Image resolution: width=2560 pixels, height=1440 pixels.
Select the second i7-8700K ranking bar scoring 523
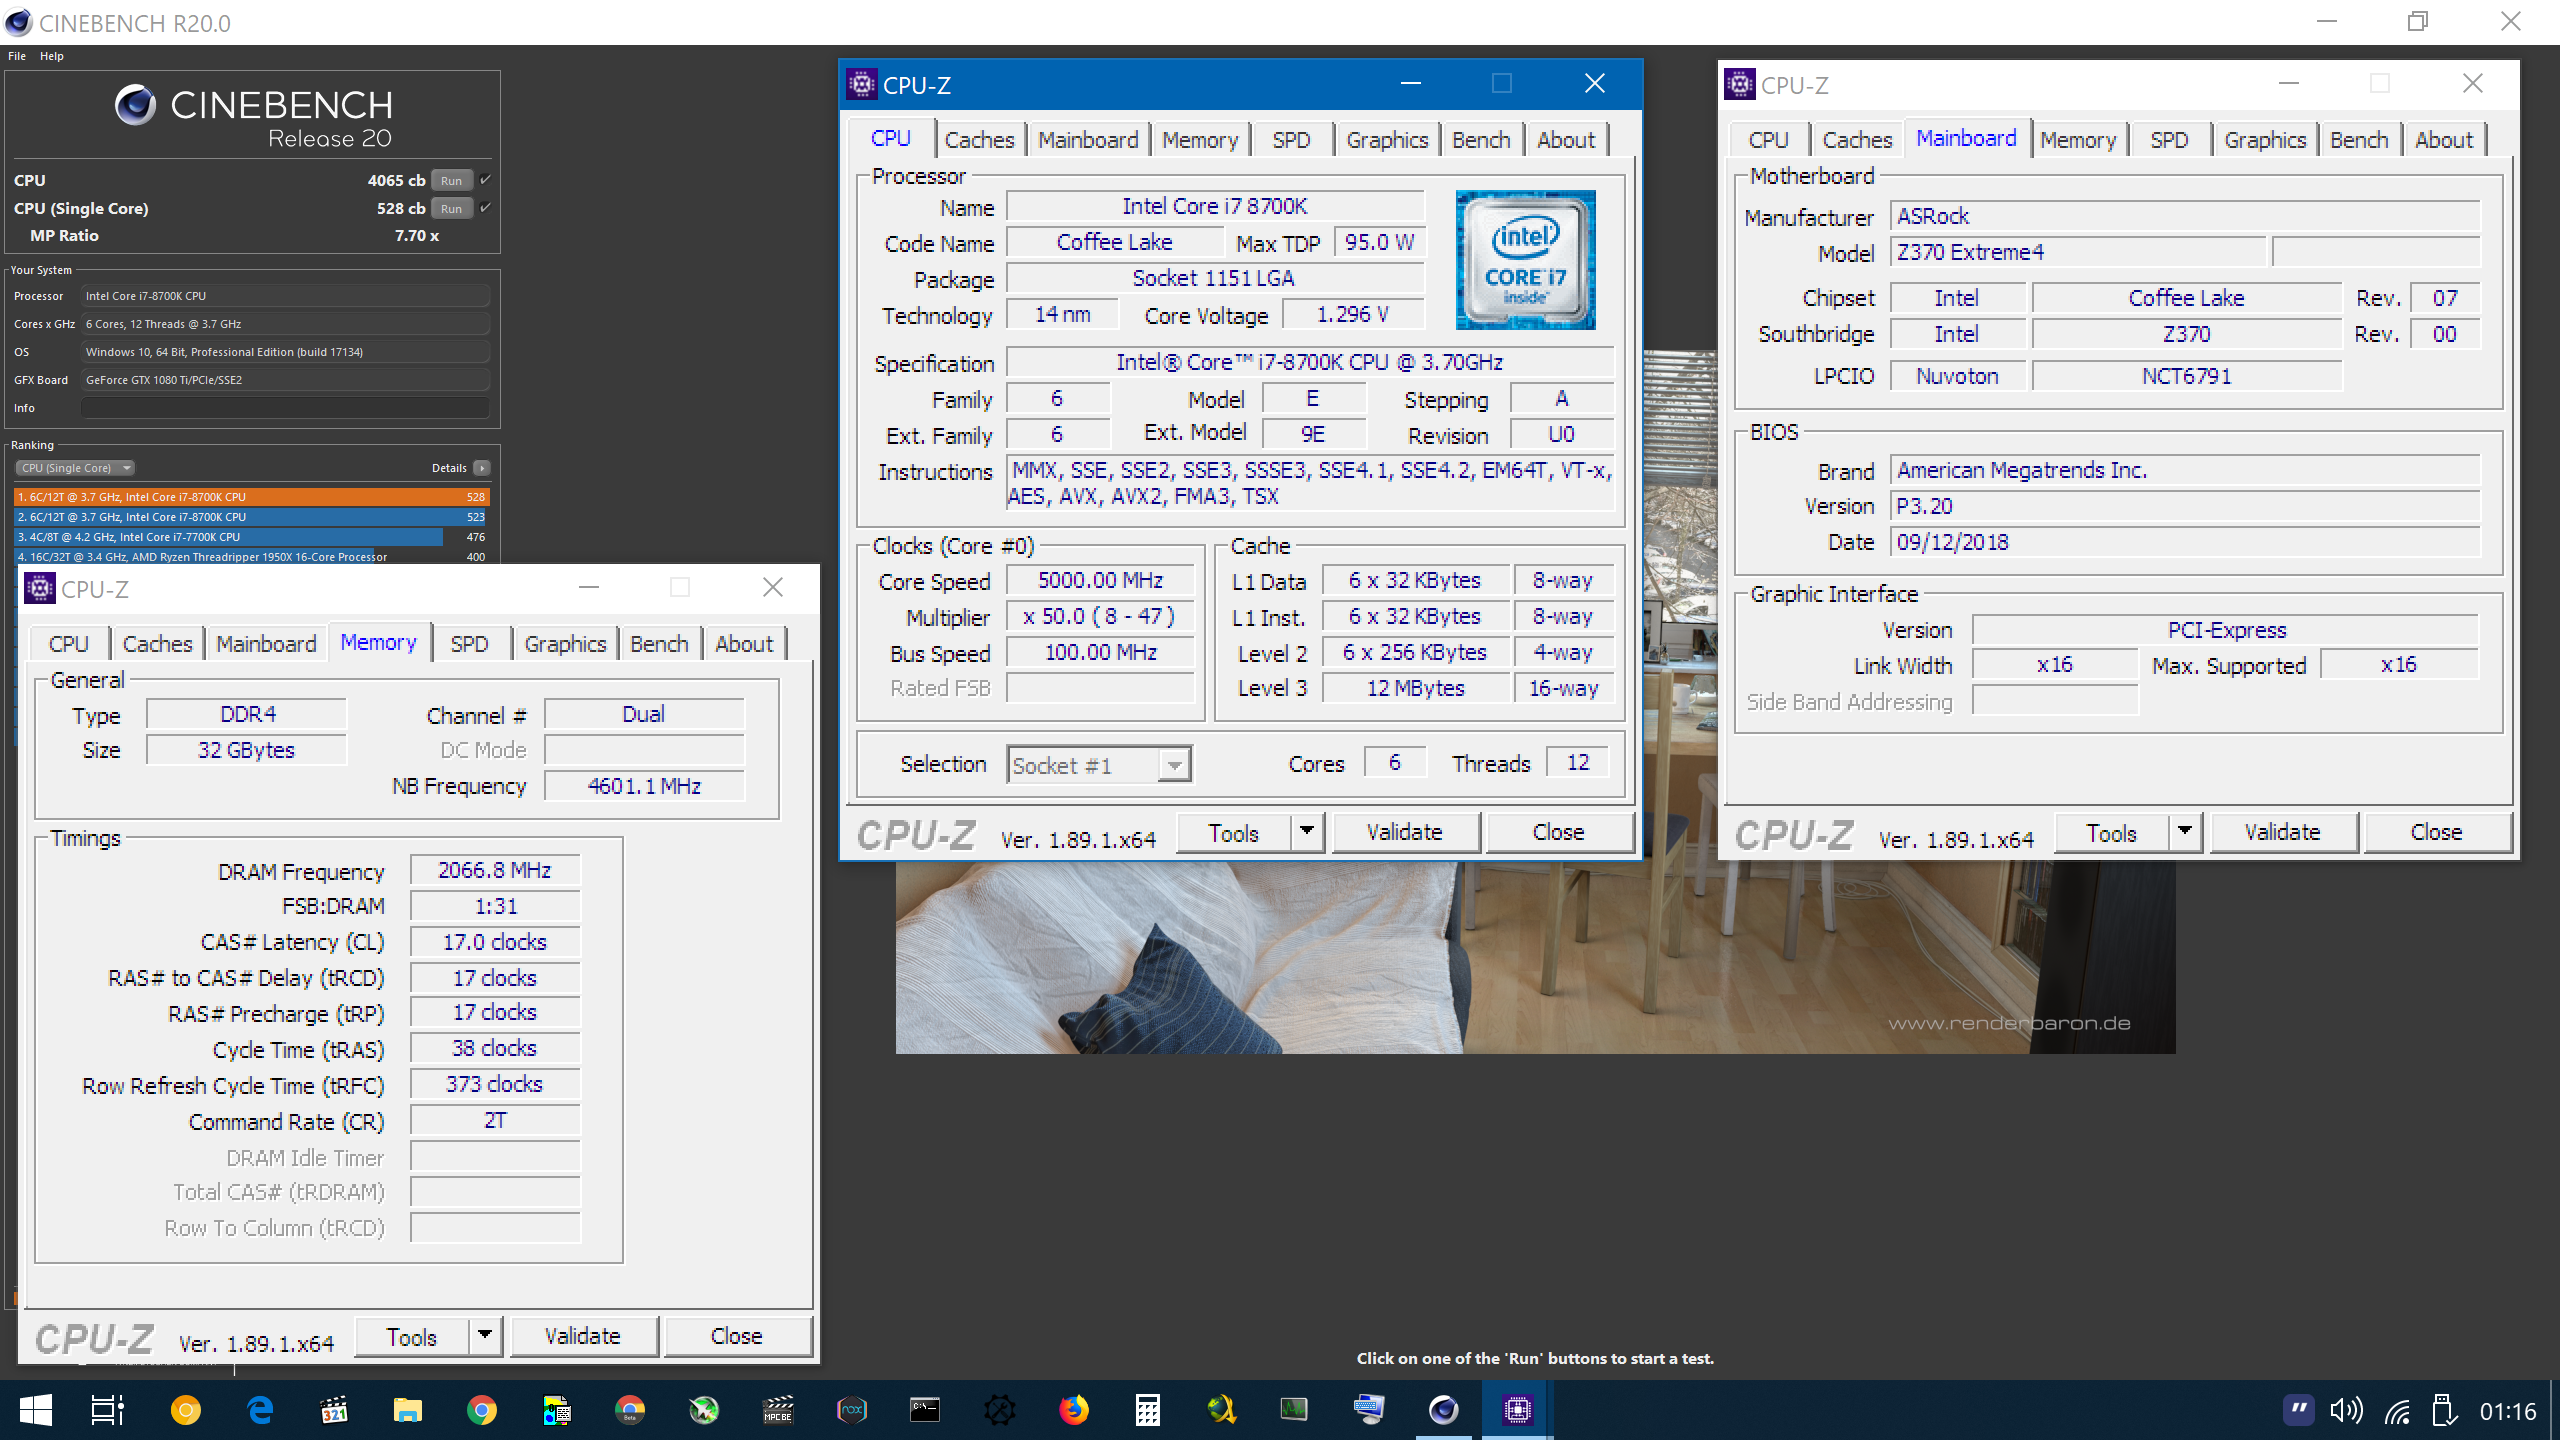coord(252,517)
